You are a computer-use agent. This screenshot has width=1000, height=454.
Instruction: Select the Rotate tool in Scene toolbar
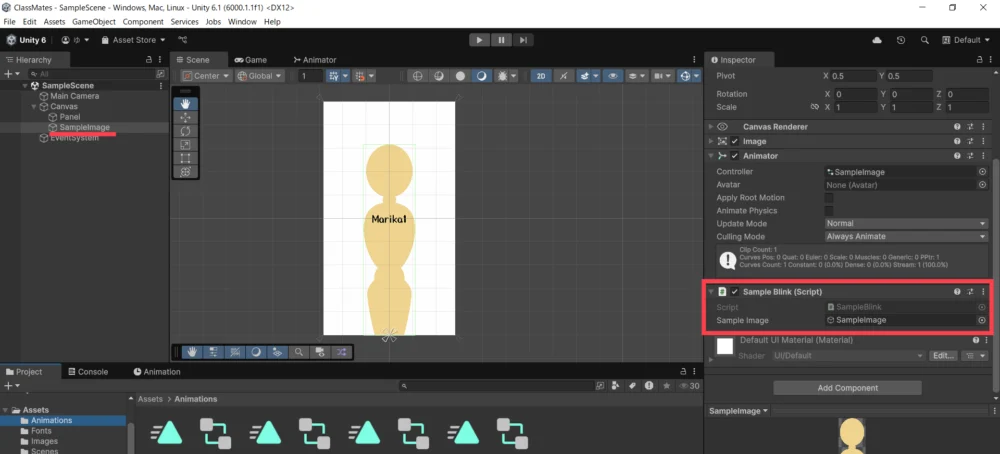[x=186, y=131]
